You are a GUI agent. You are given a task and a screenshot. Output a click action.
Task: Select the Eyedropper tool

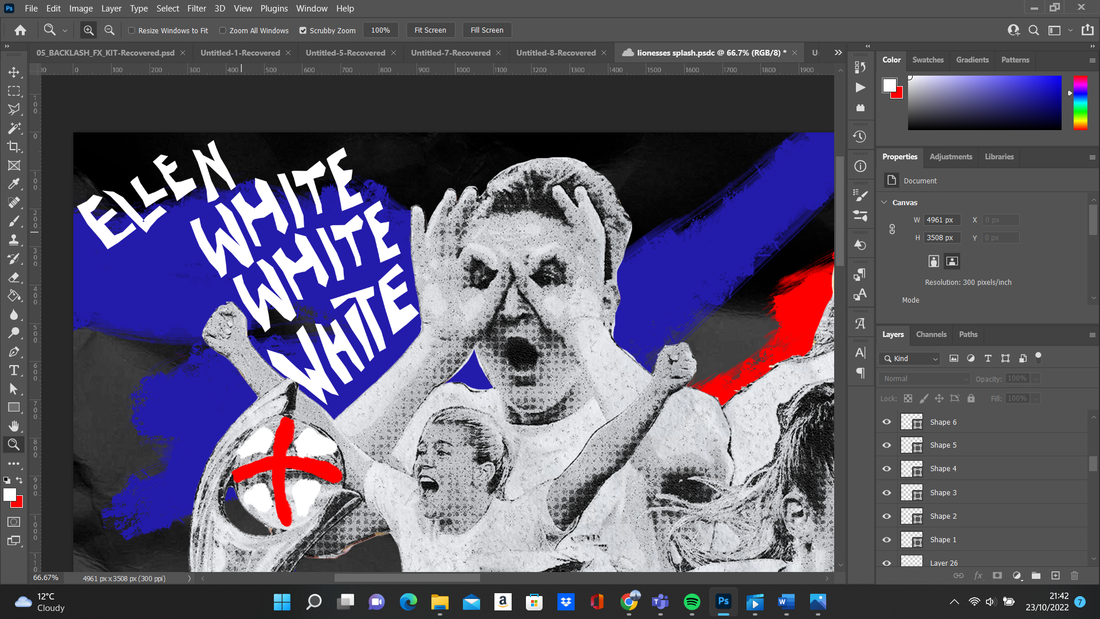click(x=14, y=184)
